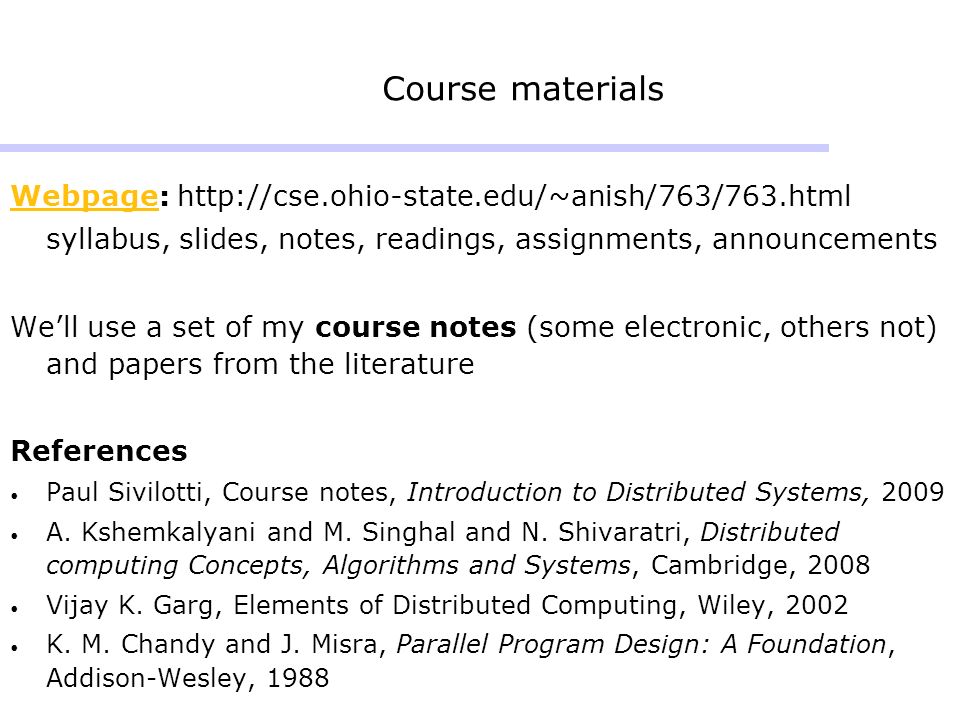Click the Vijay K. Garg reference
The height and width of the screenshot is (720, 960).
tap(447, 606)
